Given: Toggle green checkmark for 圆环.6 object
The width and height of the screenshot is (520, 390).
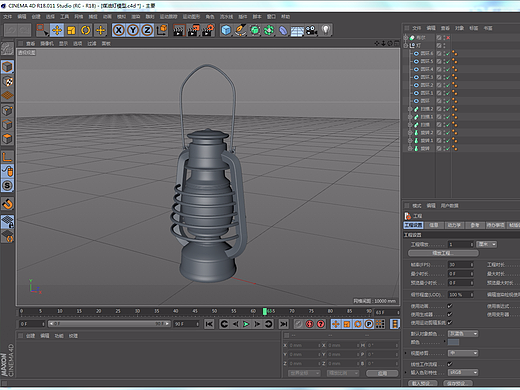Looking at the screenshot, I should click(x=448, y=53).
